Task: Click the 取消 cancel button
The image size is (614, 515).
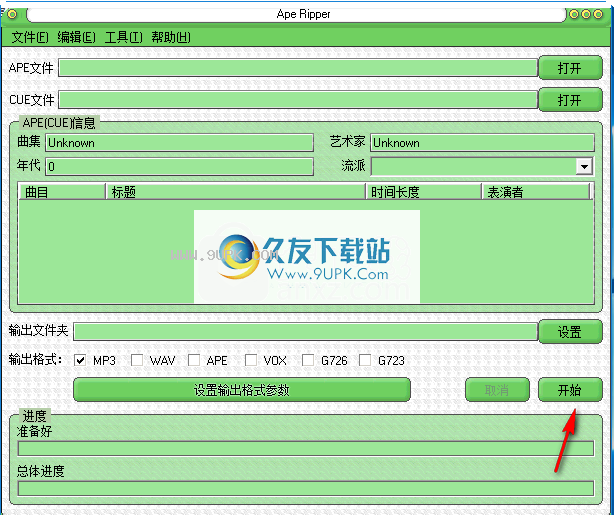Action: [497, 390]
